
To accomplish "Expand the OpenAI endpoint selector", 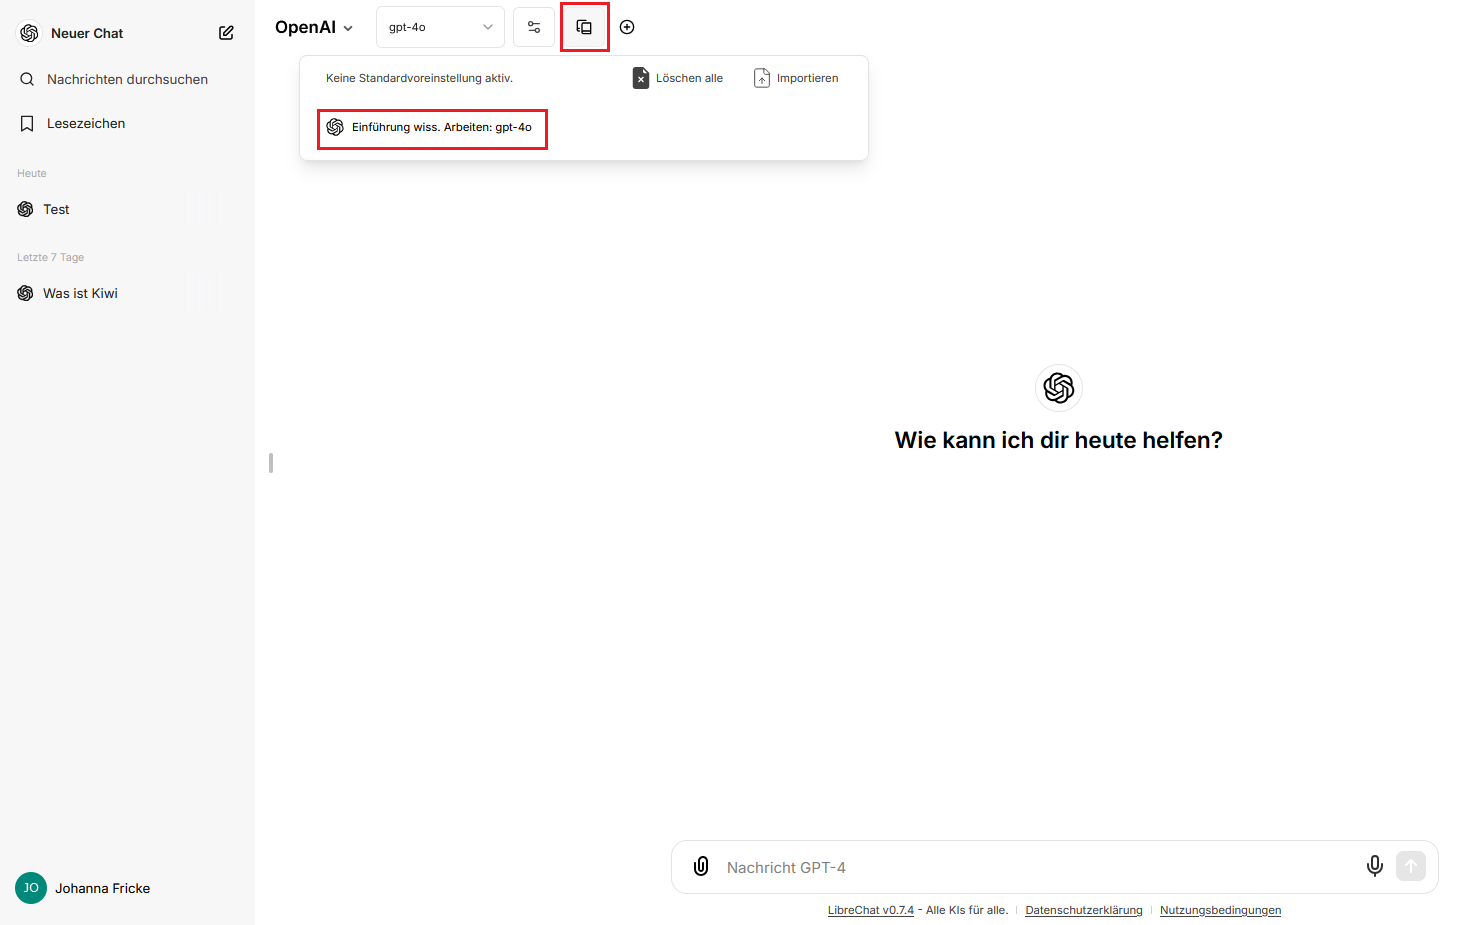I will [x=314, y=27].
